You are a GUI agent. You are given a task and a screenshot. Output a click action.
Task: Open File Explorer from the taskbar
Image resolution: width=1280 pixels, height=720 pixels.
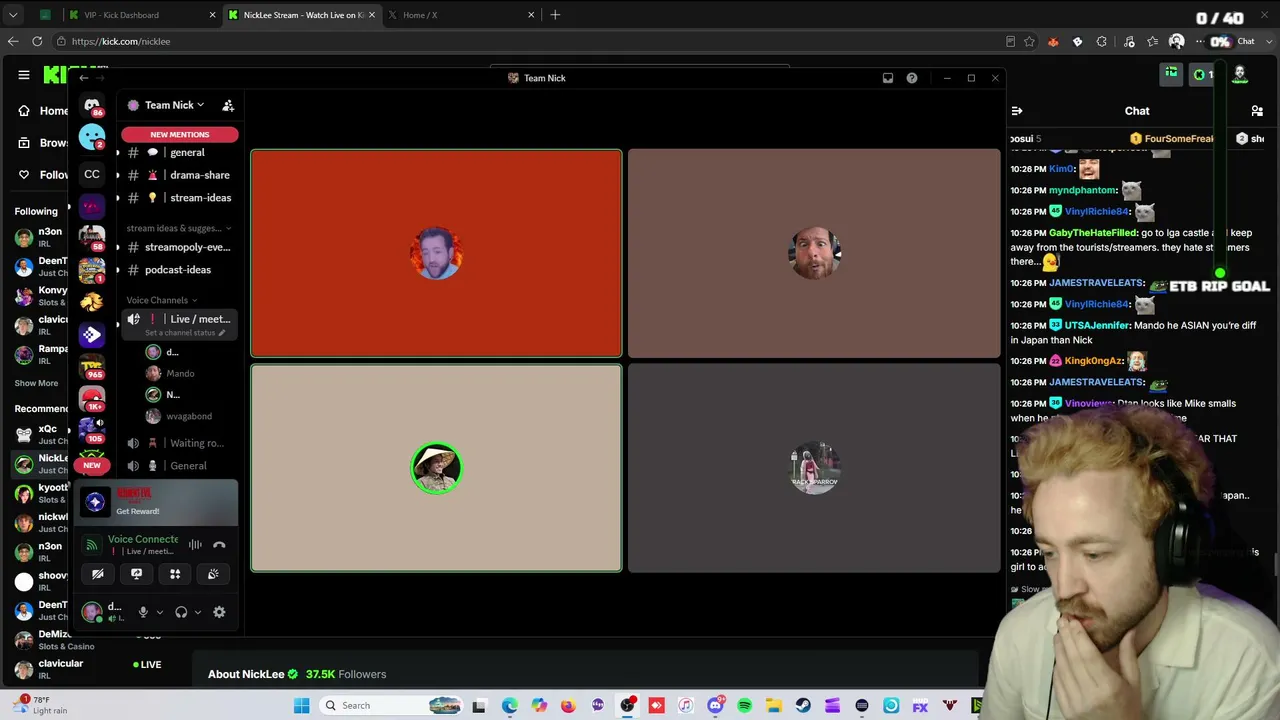point(774,706)
